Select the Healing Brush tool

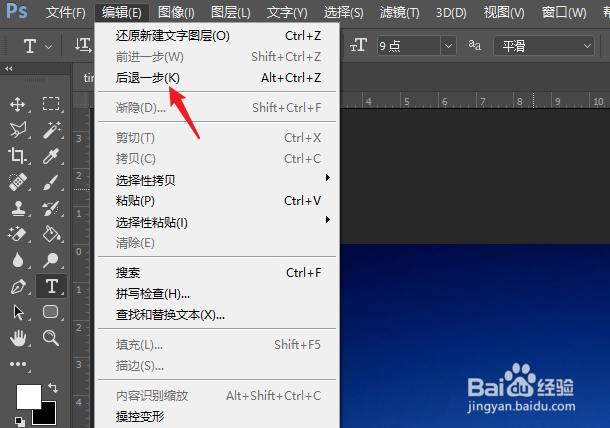(18, 182)
